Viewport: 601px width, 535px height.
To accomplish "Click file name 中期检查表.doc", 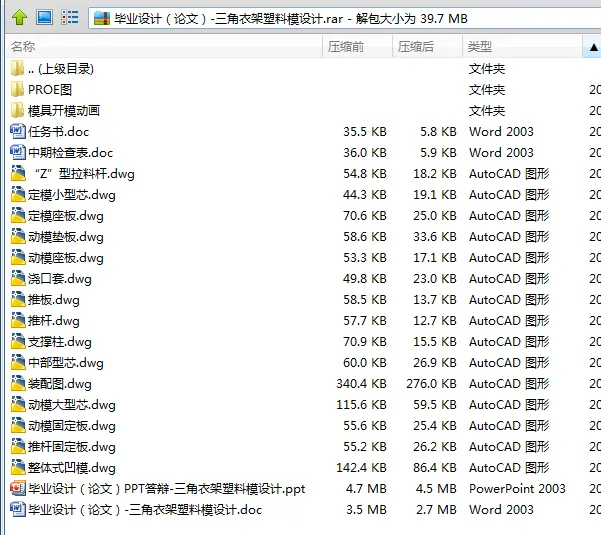I will point(71,153).
